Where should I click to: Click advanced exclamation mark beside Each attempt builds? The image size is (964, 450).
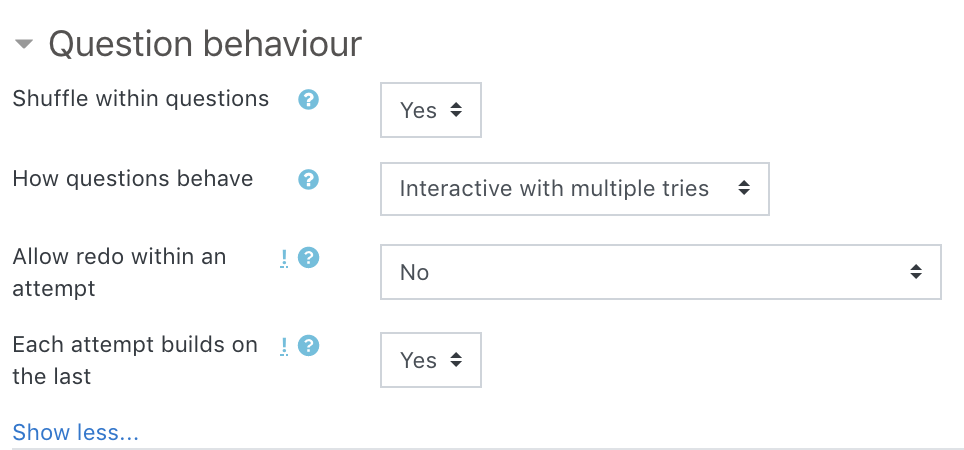[x=284, y=346]
